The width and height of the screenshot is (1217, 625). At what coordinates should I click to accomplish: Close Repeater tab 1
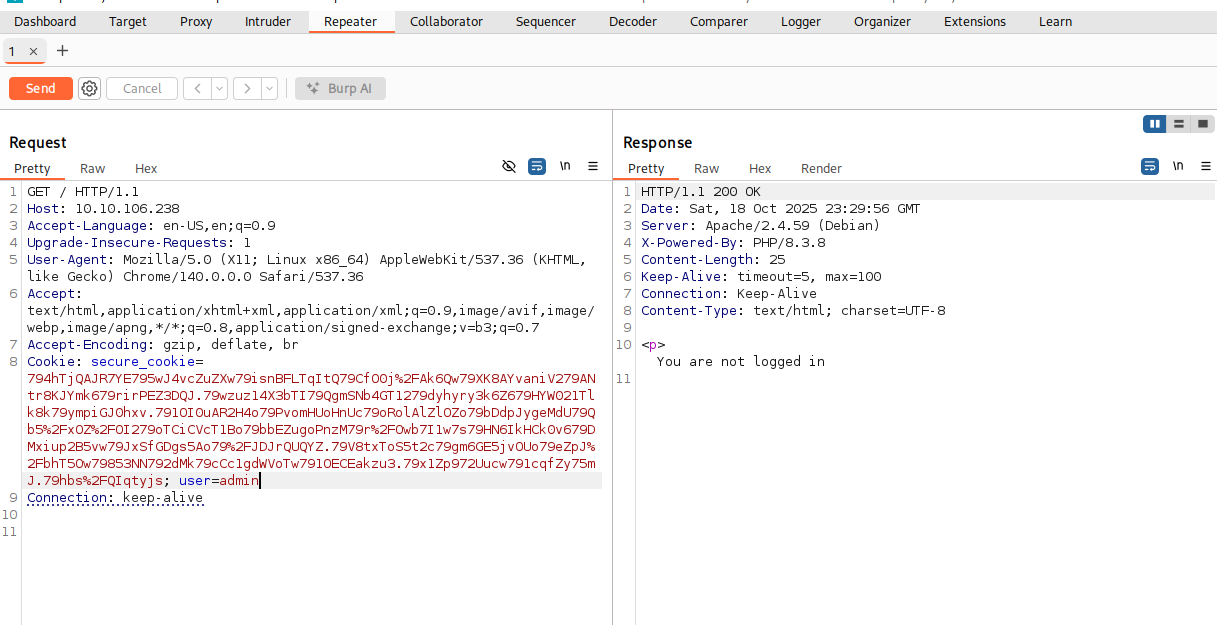point(33,51)
